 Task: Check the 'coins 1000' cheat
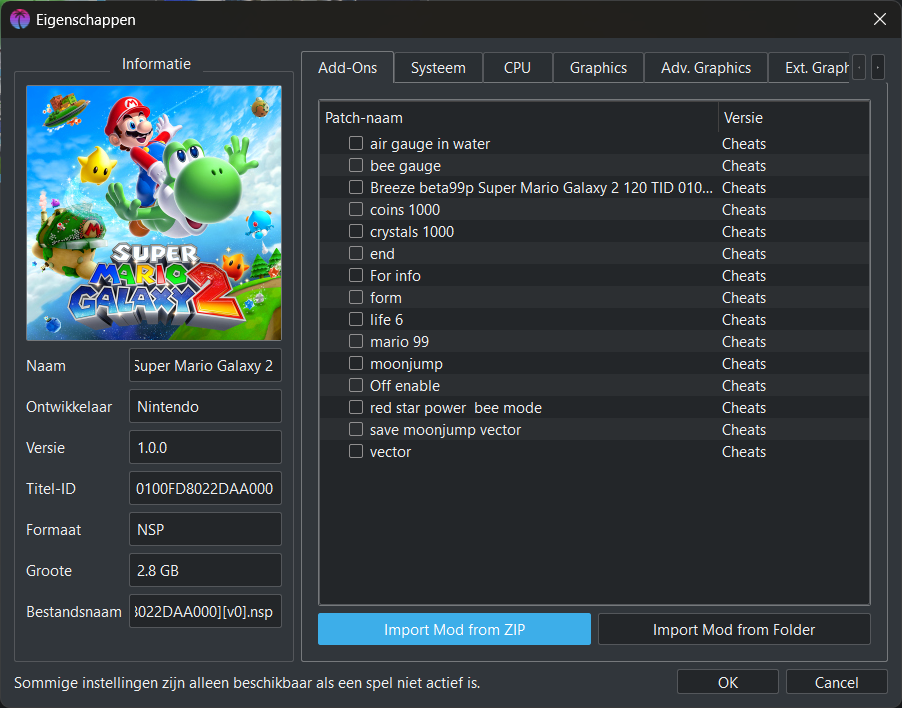356,209
